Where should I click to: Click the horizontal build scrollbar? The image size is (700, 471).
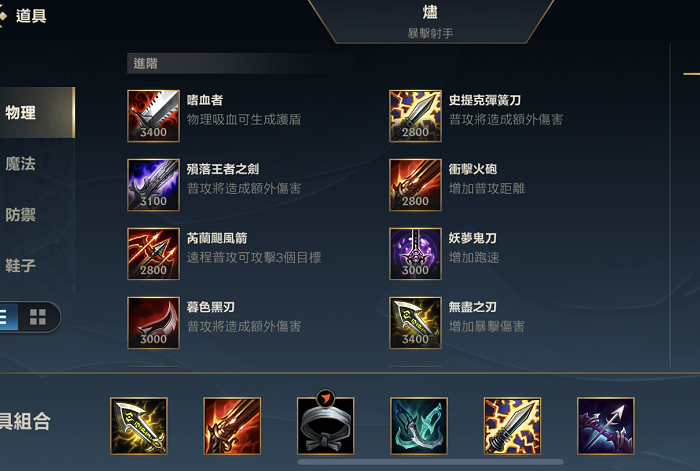[430, 462]
